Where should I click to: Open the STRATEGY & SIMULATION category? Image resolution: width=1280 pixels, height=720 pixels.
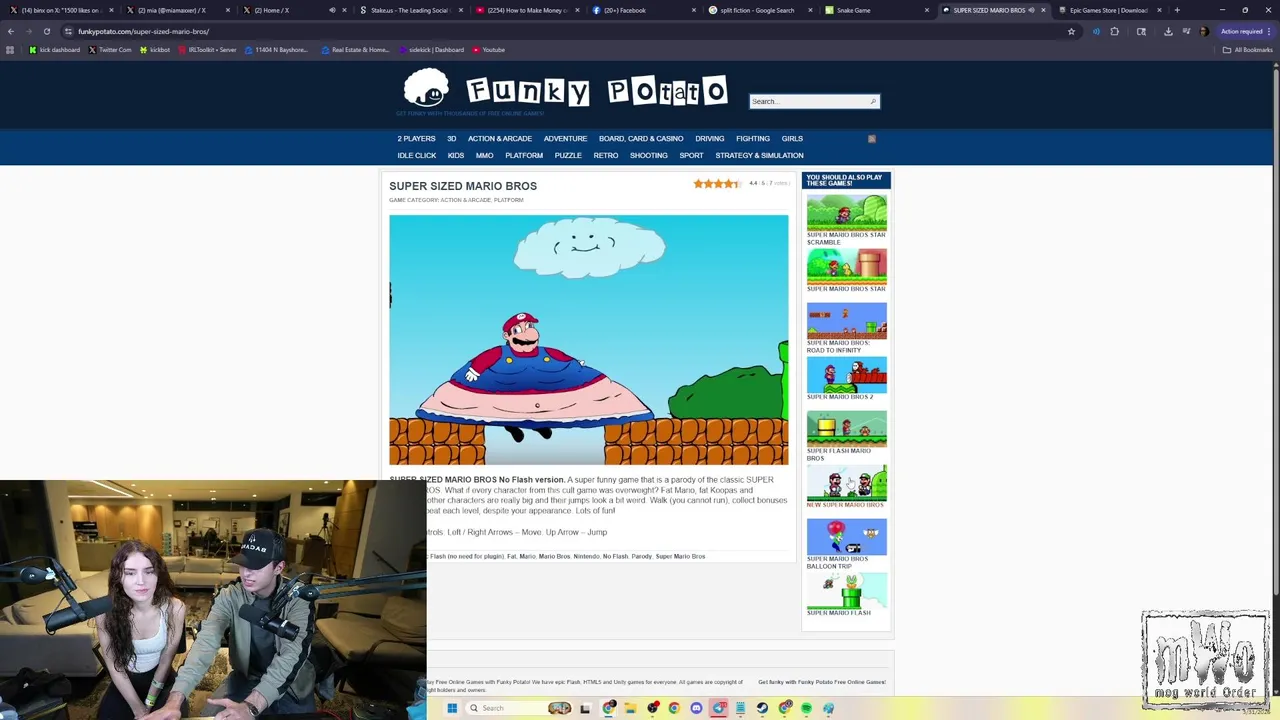759,155
